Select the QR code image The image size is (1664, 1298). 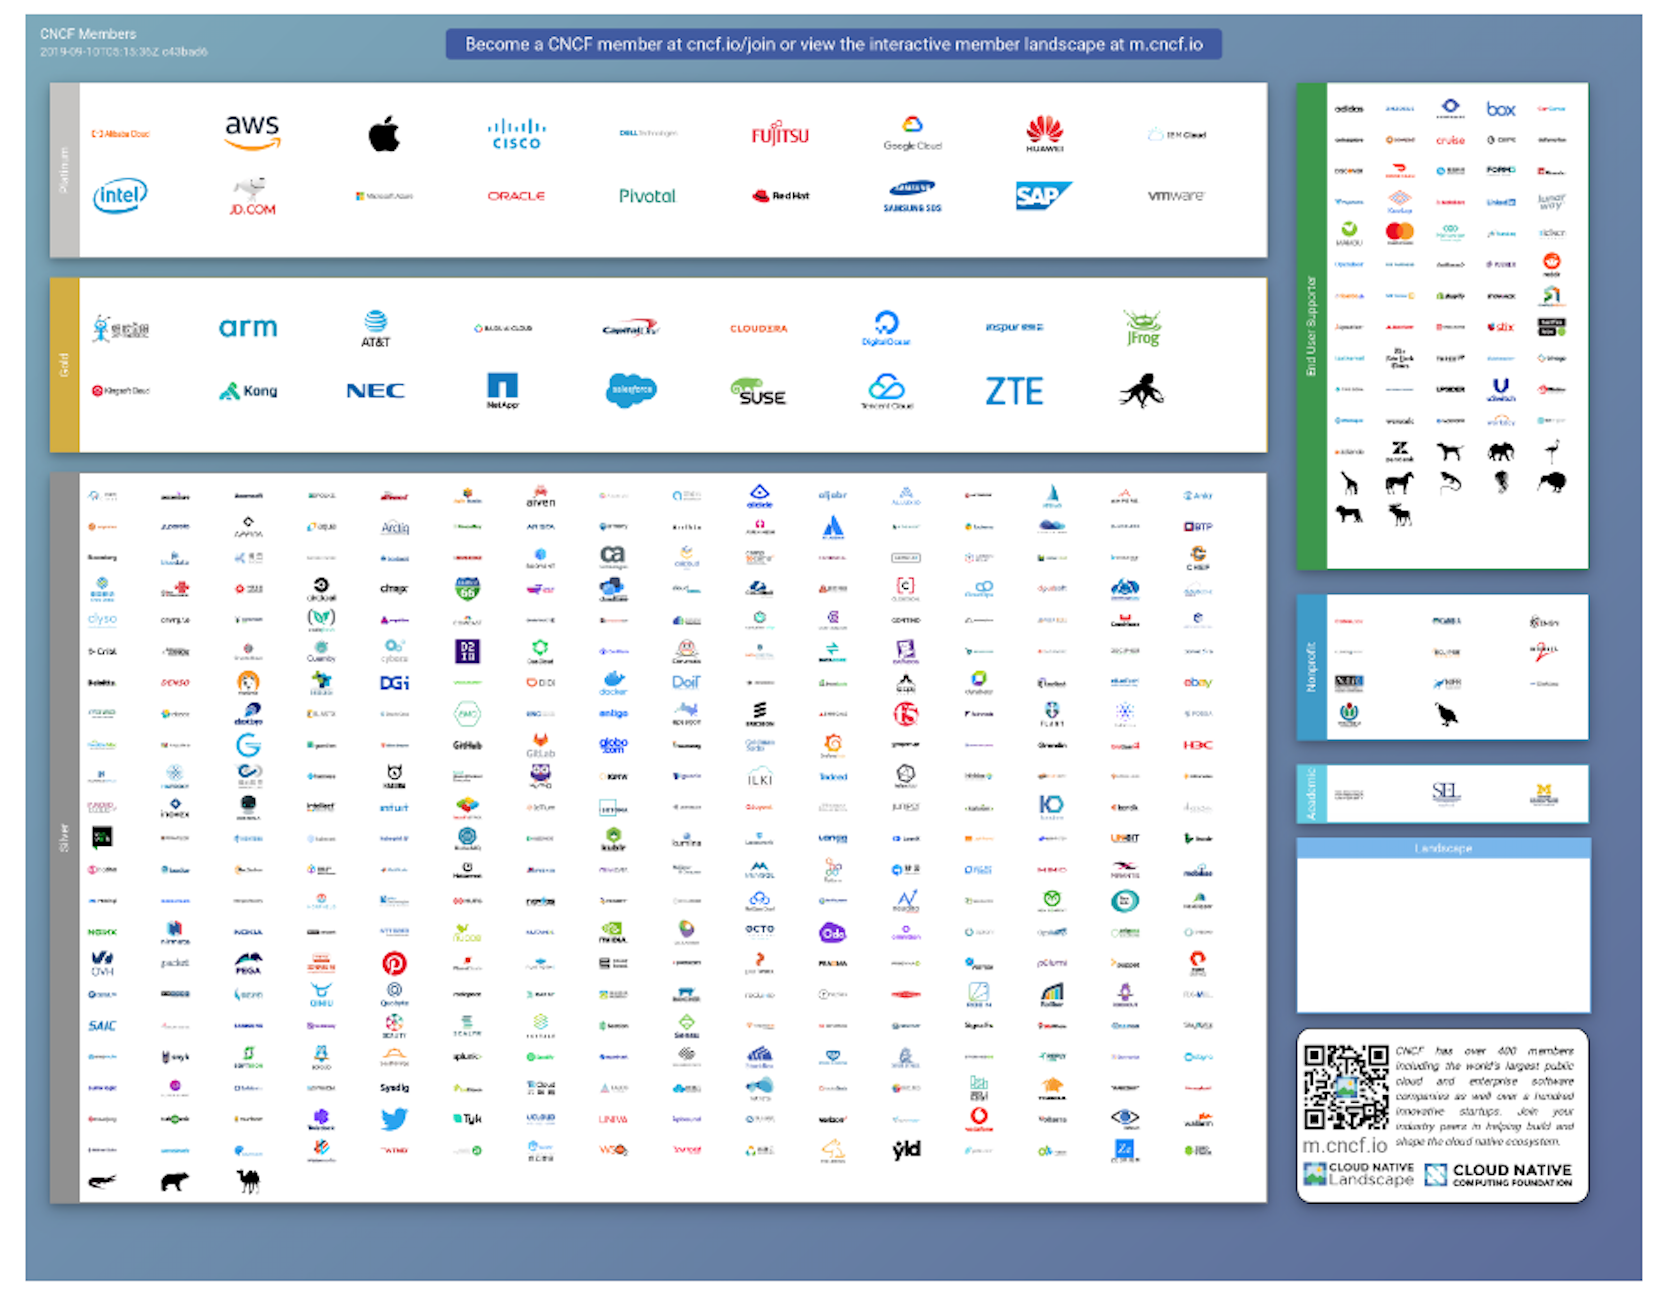pyautogui.click(x=1346, y=1088)
